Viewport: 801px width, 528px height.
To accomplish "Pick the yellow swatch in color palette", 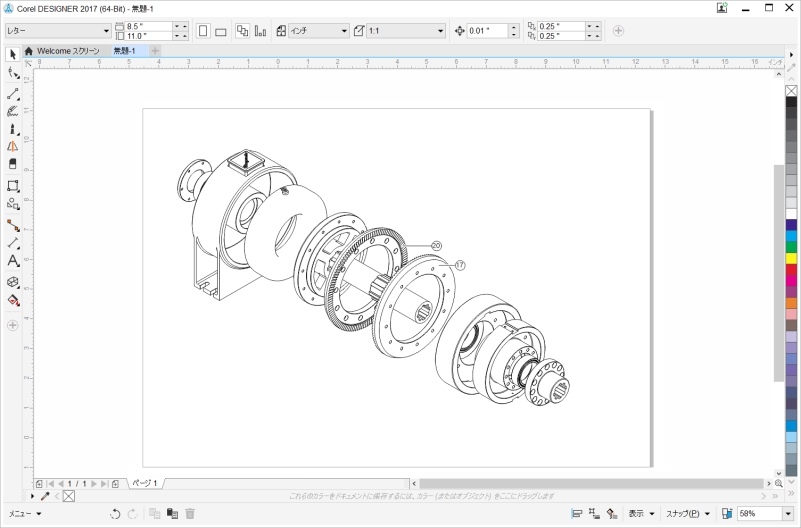I will [x=791, y=258].
